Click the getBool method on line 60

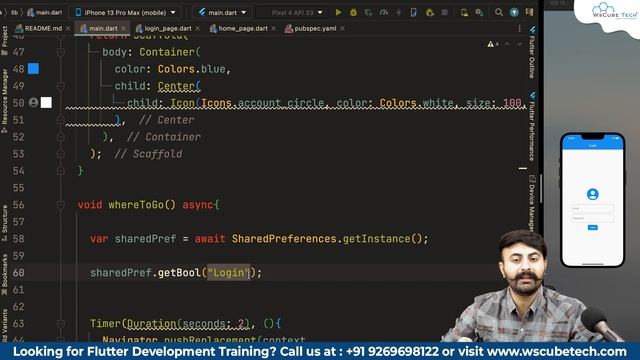point(179,272)
